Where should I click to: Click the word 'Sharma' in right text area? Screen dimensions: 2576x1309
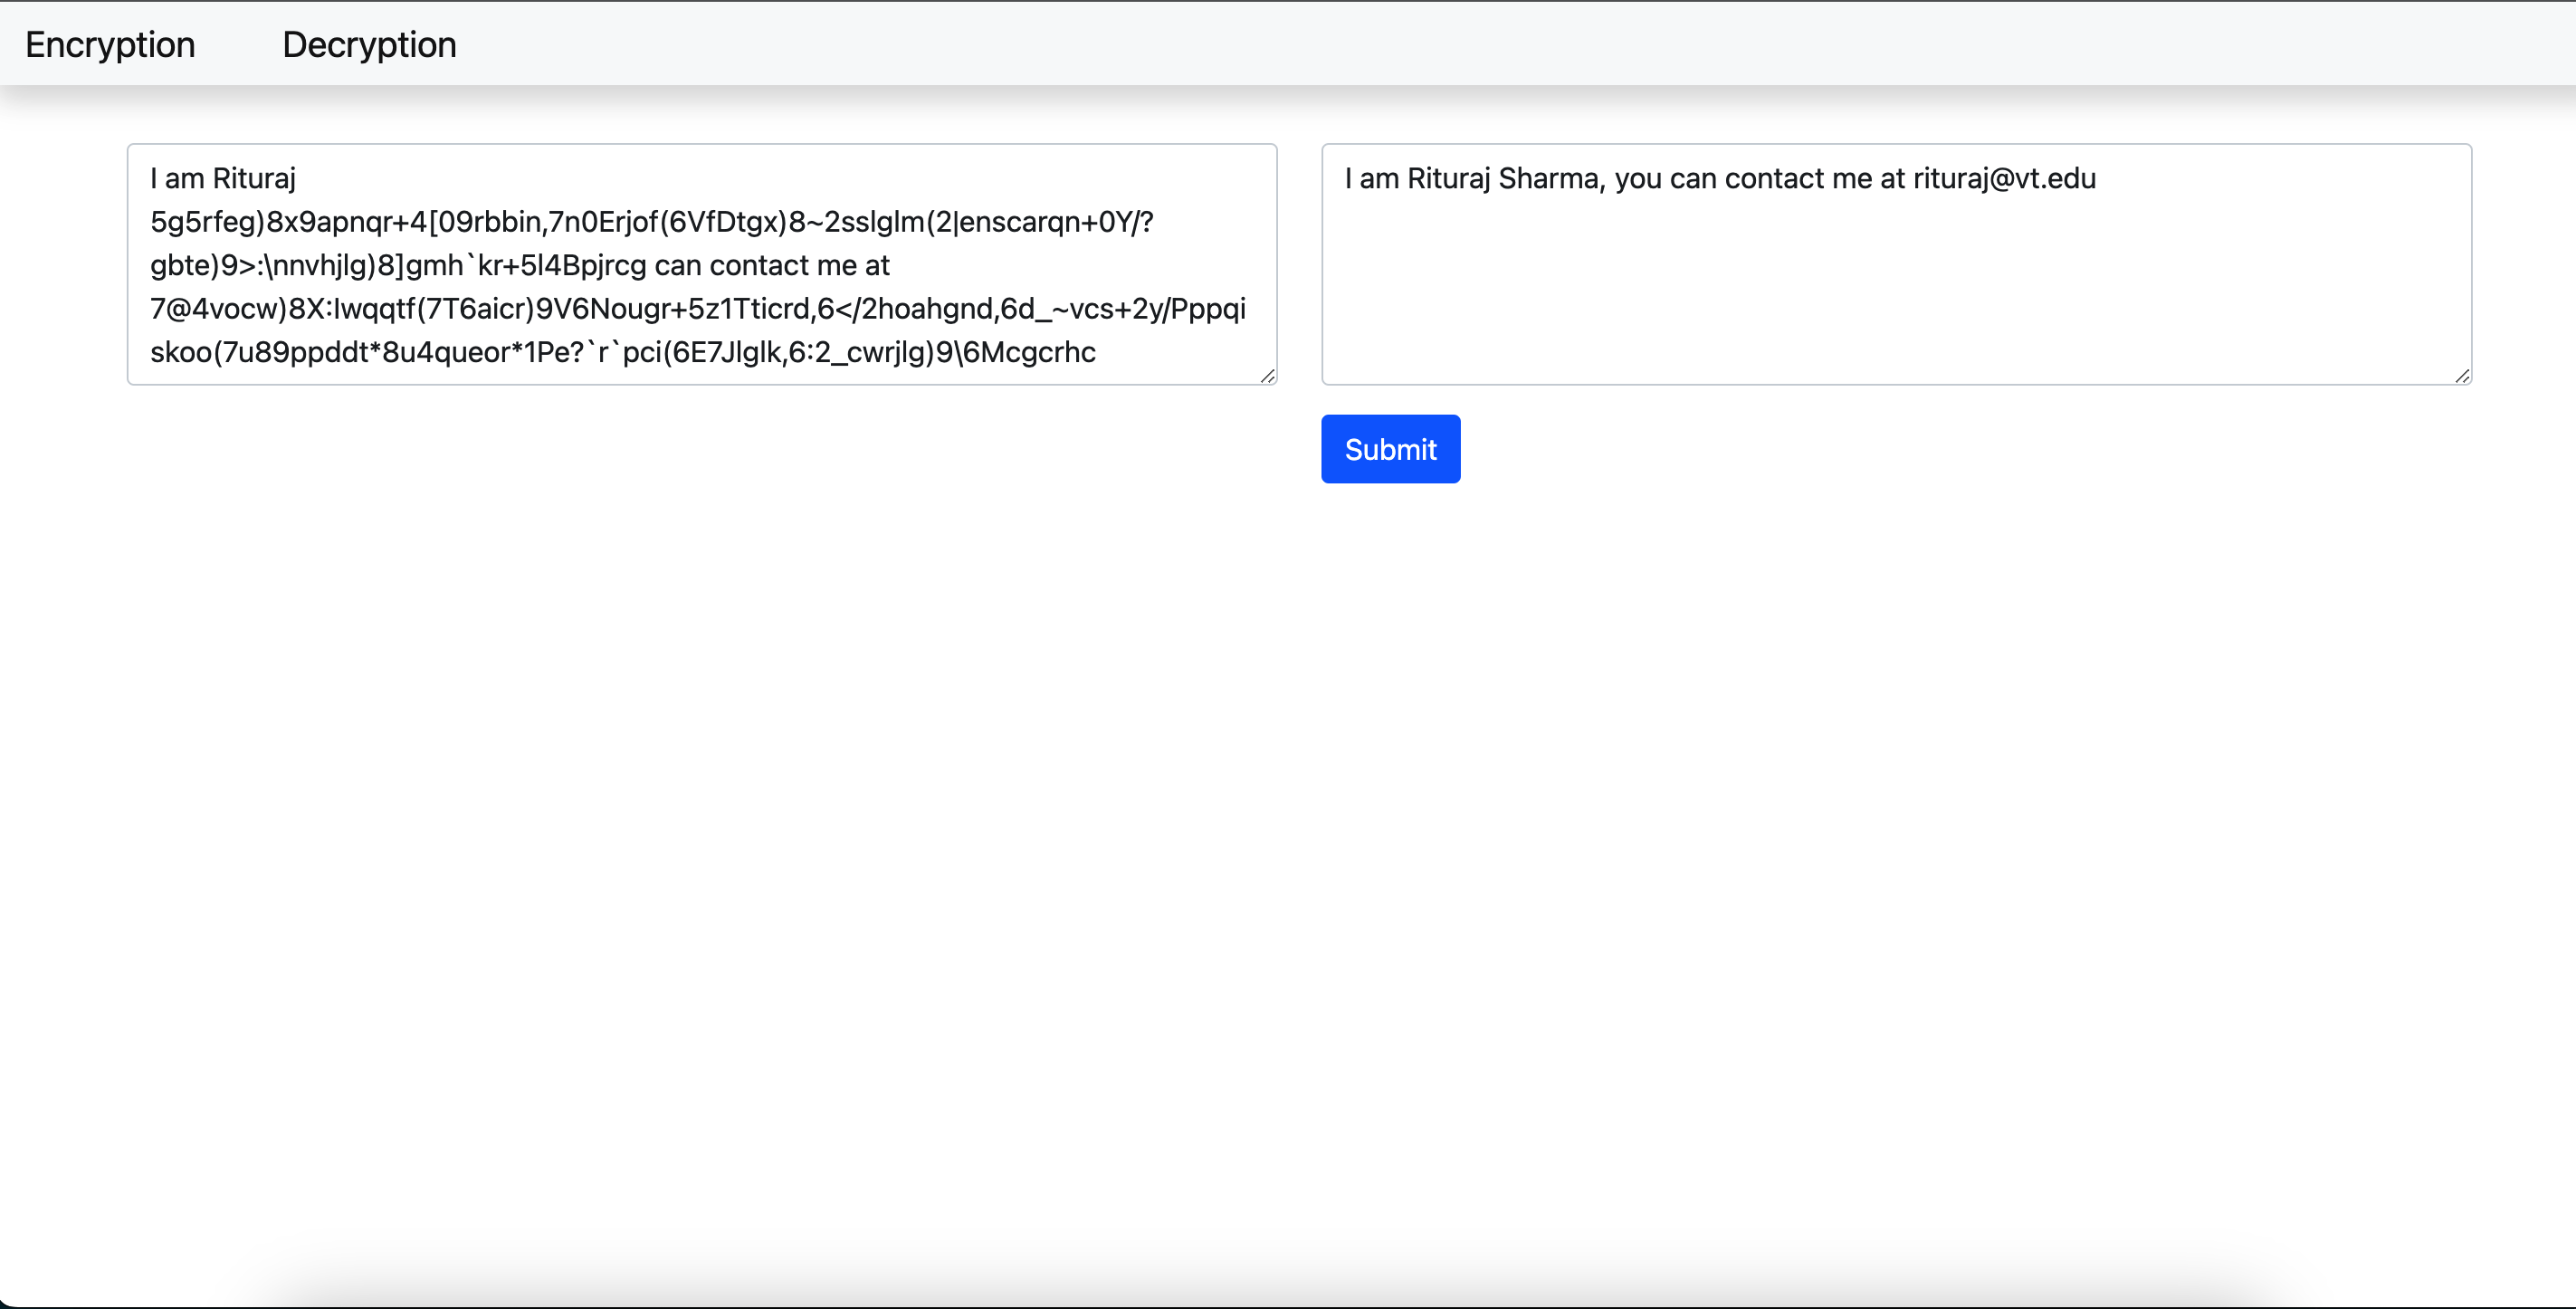click(1550, 179)
